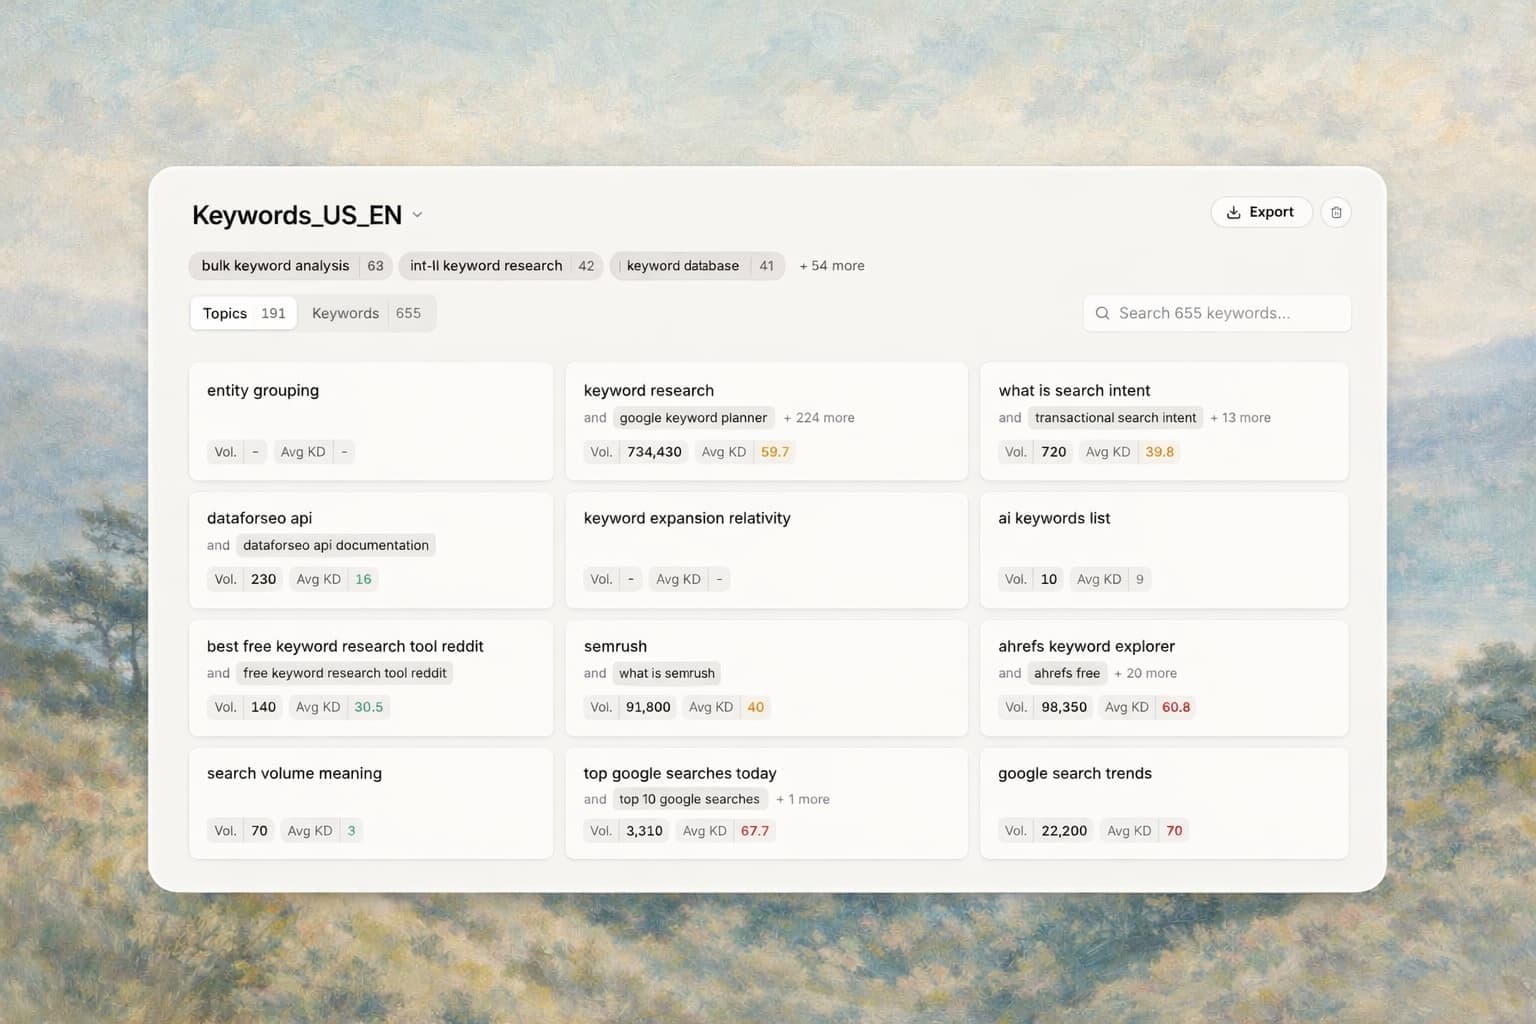Image resolution: width=1536 pixels, height=1024 pixels.
Task: Click the dataforseo api documentation tag
Action: point(336,545)
